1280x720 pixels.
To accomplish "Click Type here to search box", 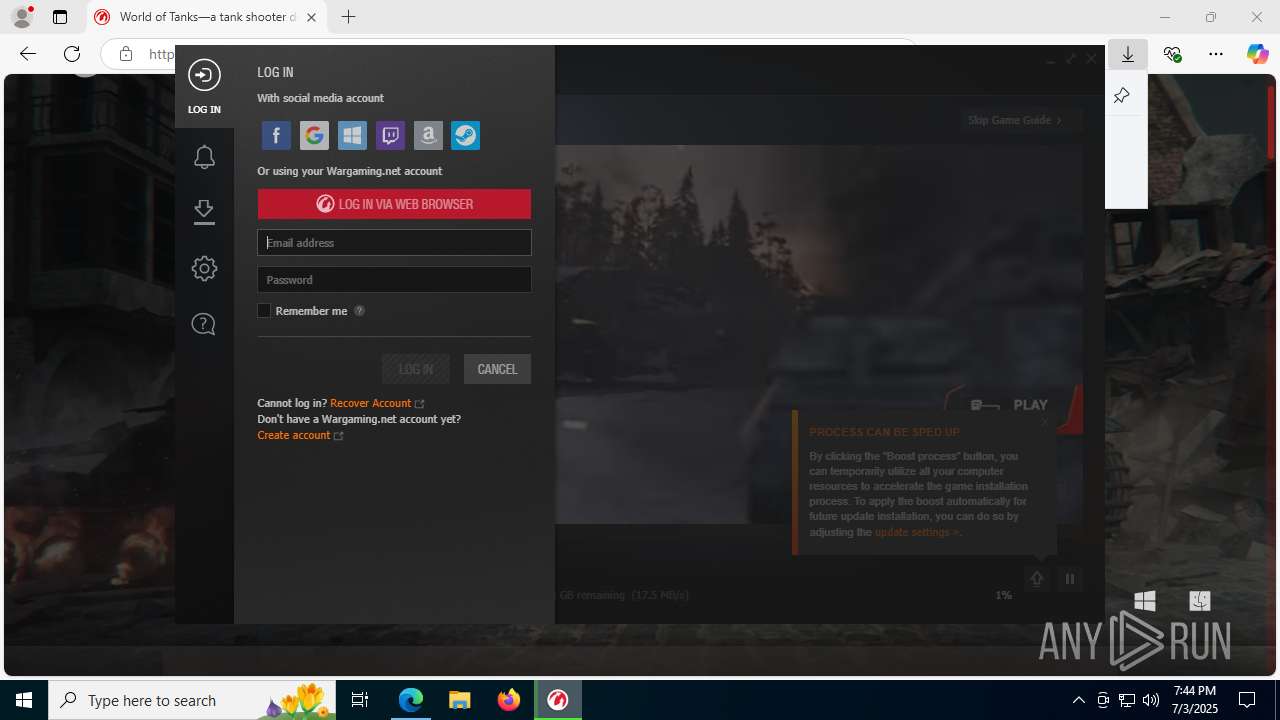I will click(193, 700).
